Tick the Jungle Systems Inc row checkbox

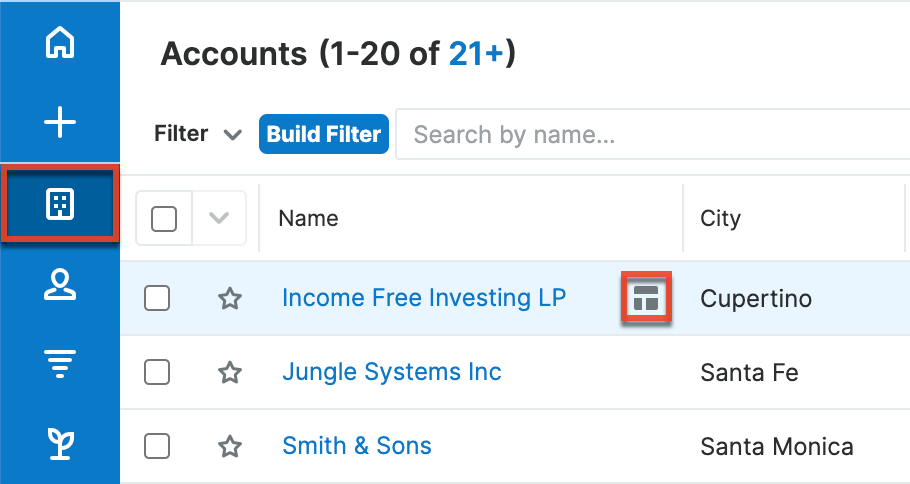point(157,373)
